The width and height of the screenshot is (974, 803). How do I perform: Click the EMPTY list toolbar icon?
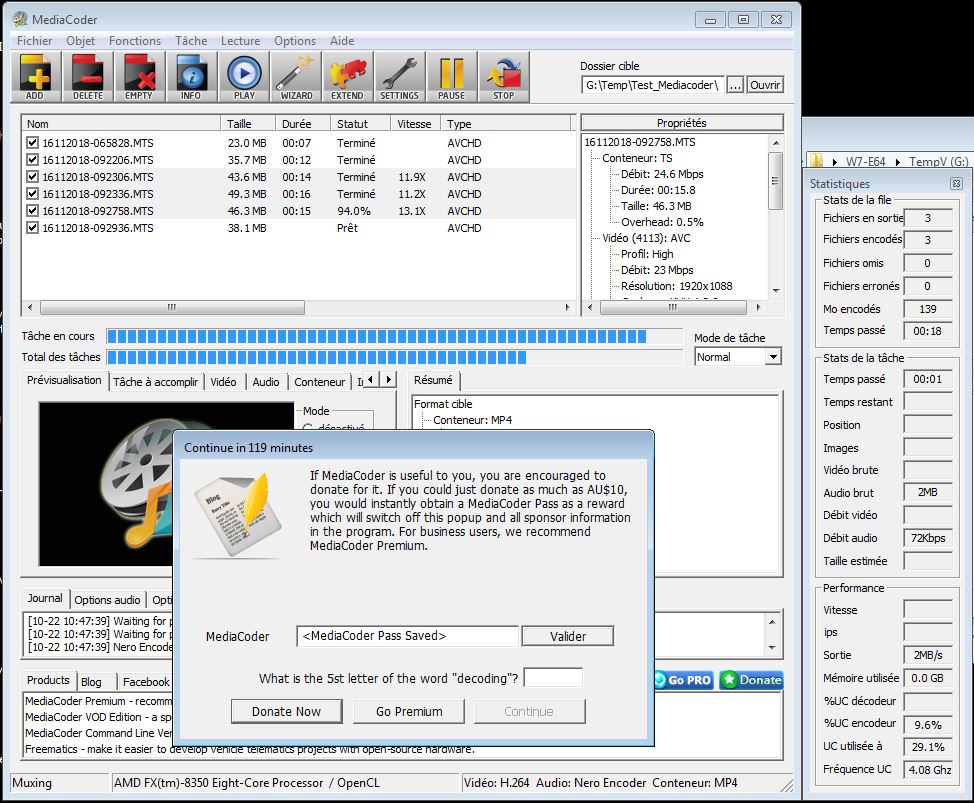click(x=139, y=77)
